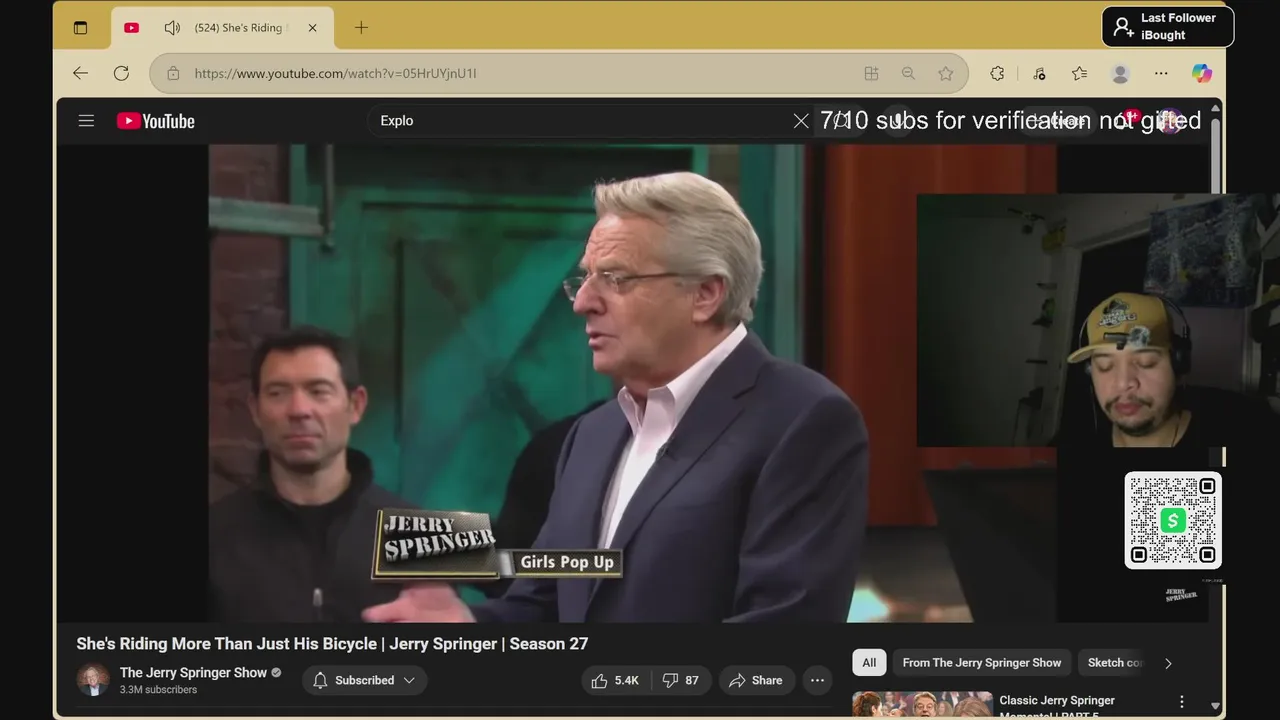
Task: Open the favorites list
Action: click(1079, 73)
